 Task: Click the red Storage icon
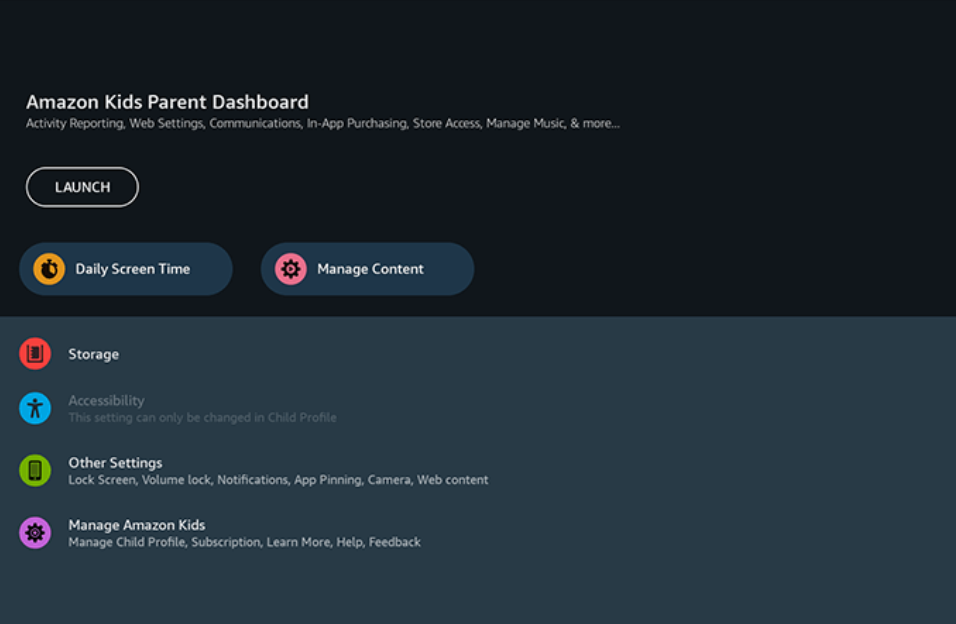pyautogui.click(x=35, y=354)
